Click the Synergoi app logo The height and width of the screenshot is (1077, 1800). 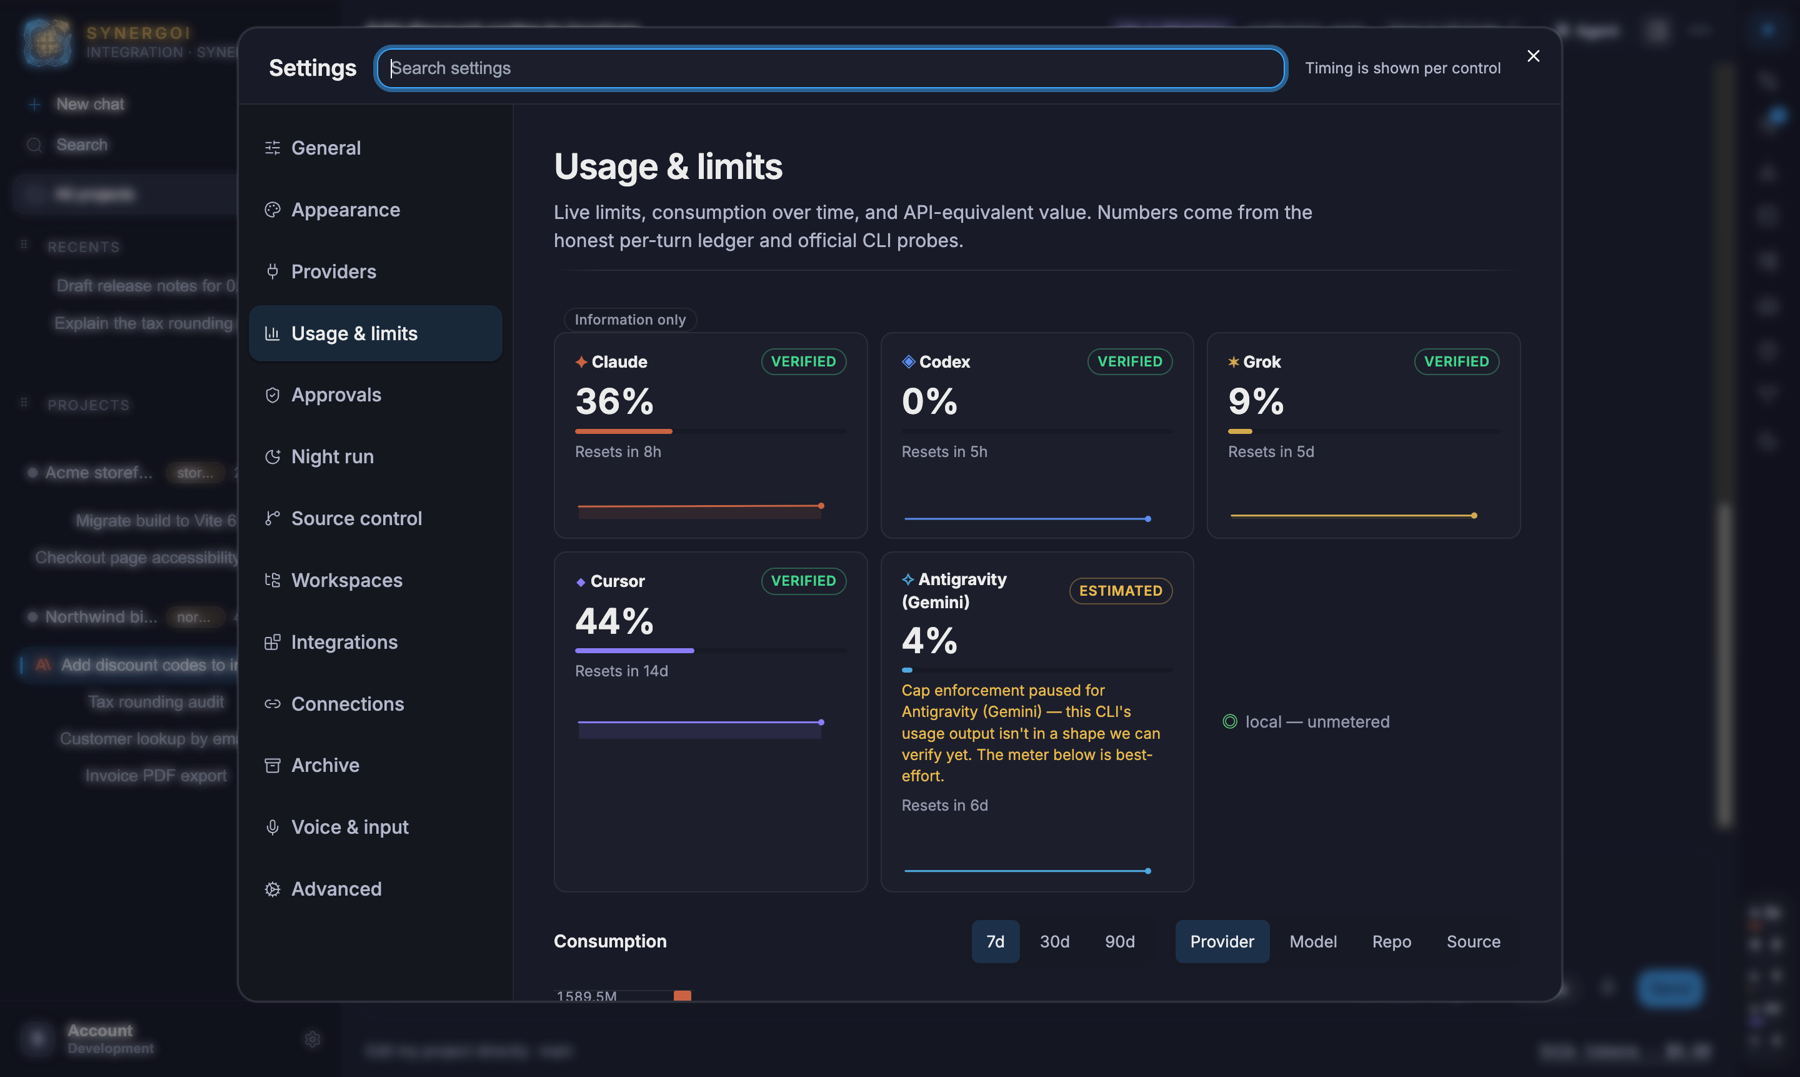(47, 42)
